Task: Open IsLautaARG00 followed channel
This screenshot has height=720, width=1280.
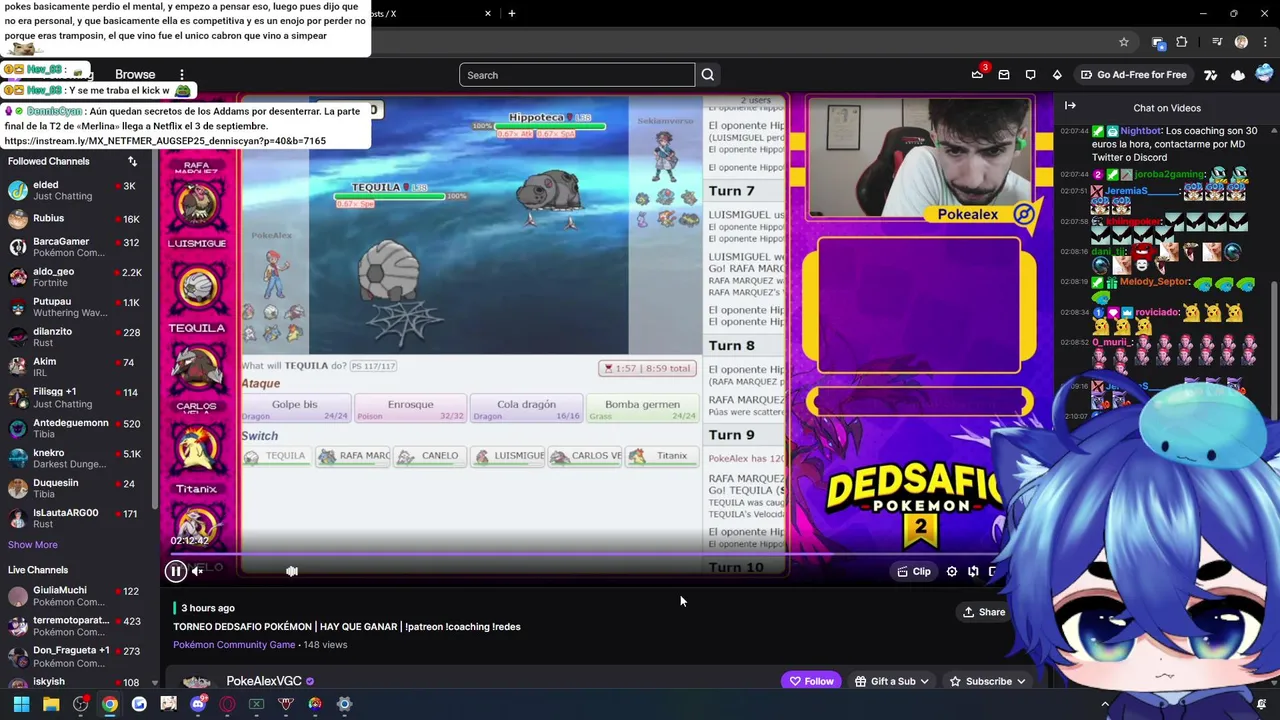Action: [77, 518]
